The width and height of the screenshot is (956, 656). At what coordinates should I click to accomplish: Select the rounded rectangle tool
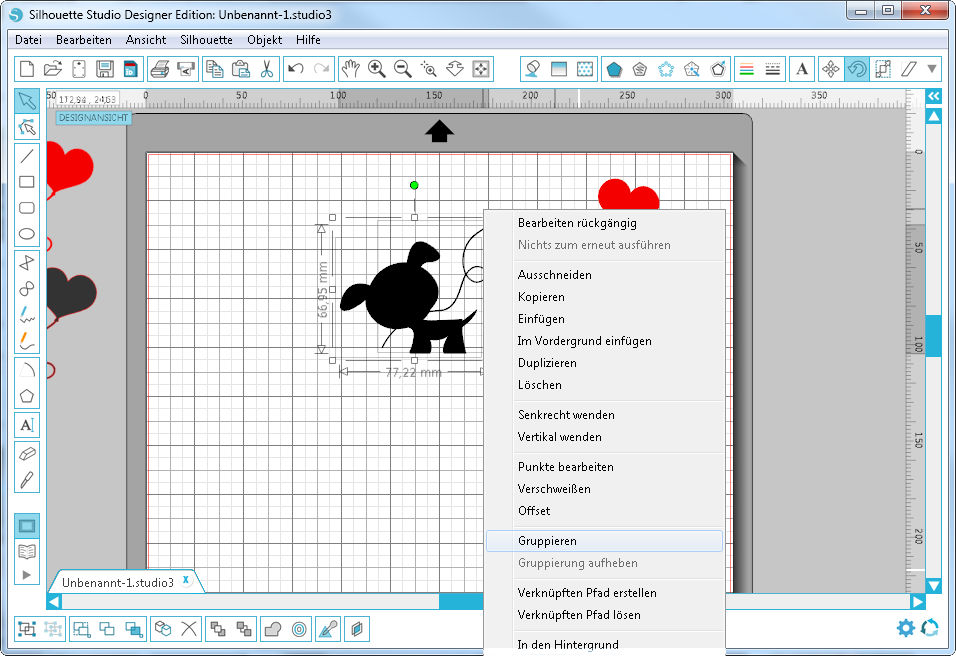(x=27, y=208)
